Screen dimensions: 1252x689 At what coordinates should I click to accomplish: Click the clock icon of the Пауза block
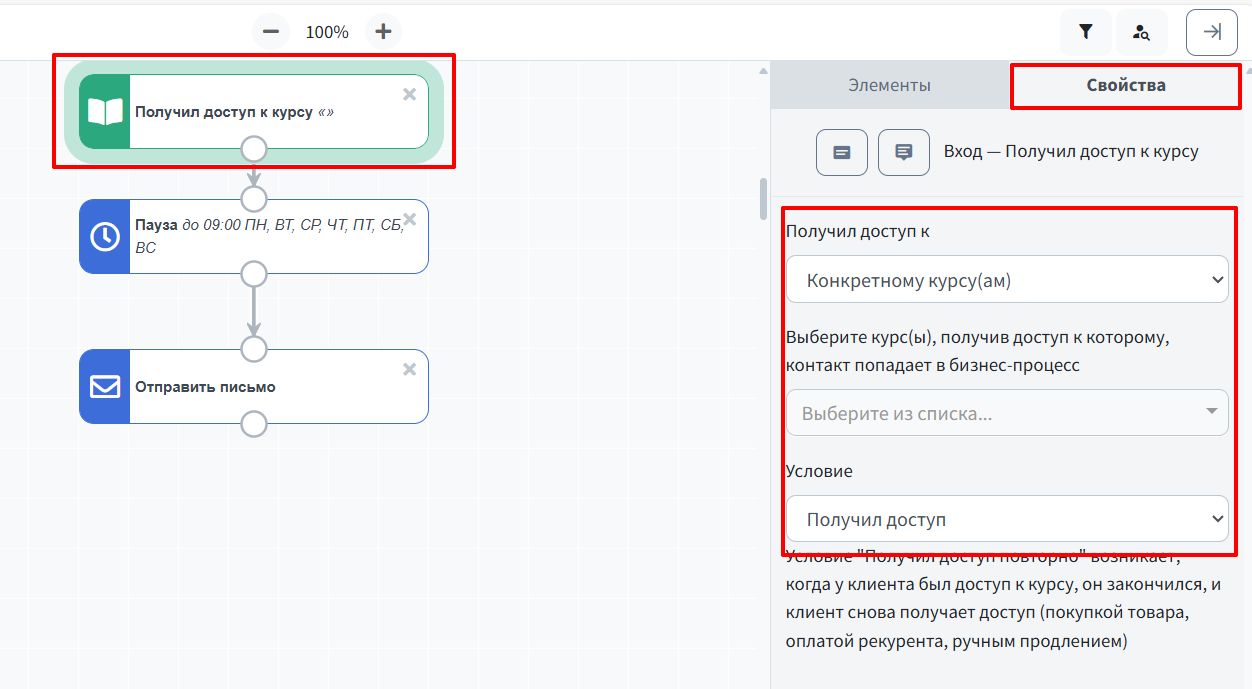point(105,236)
